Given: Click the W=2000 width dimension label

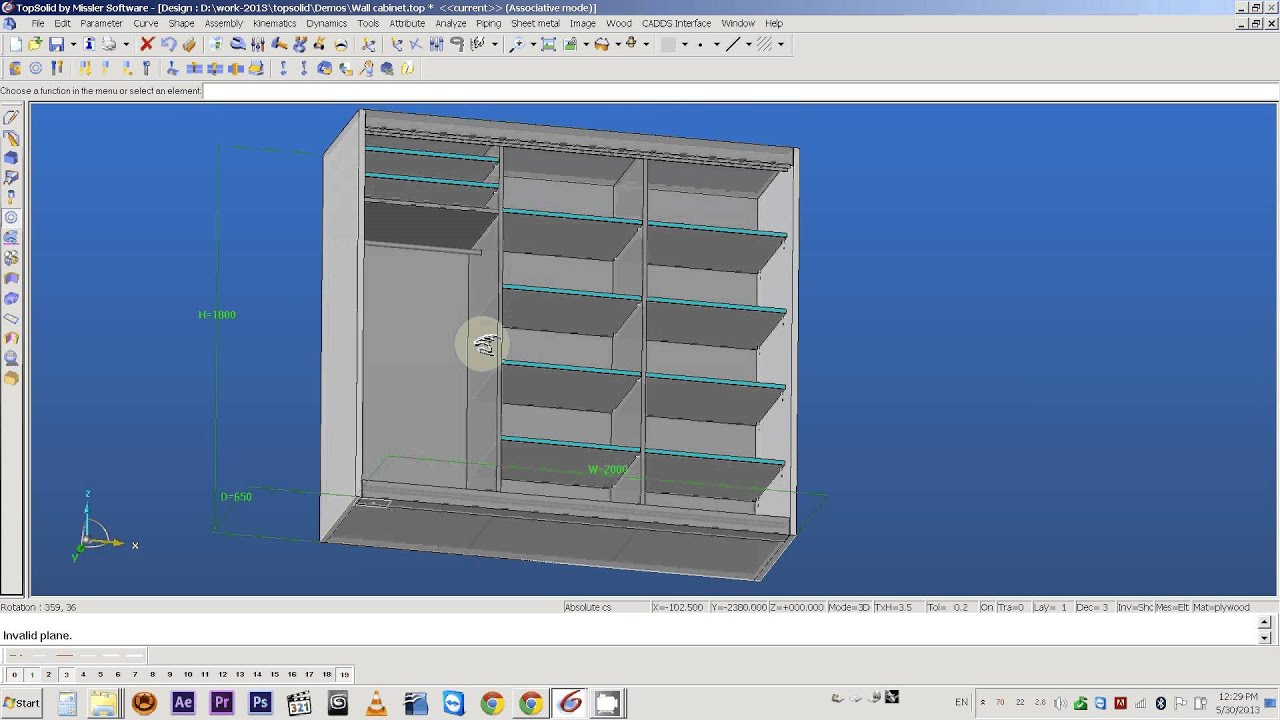Looking at the screenshot, I should tap(608, 470).
